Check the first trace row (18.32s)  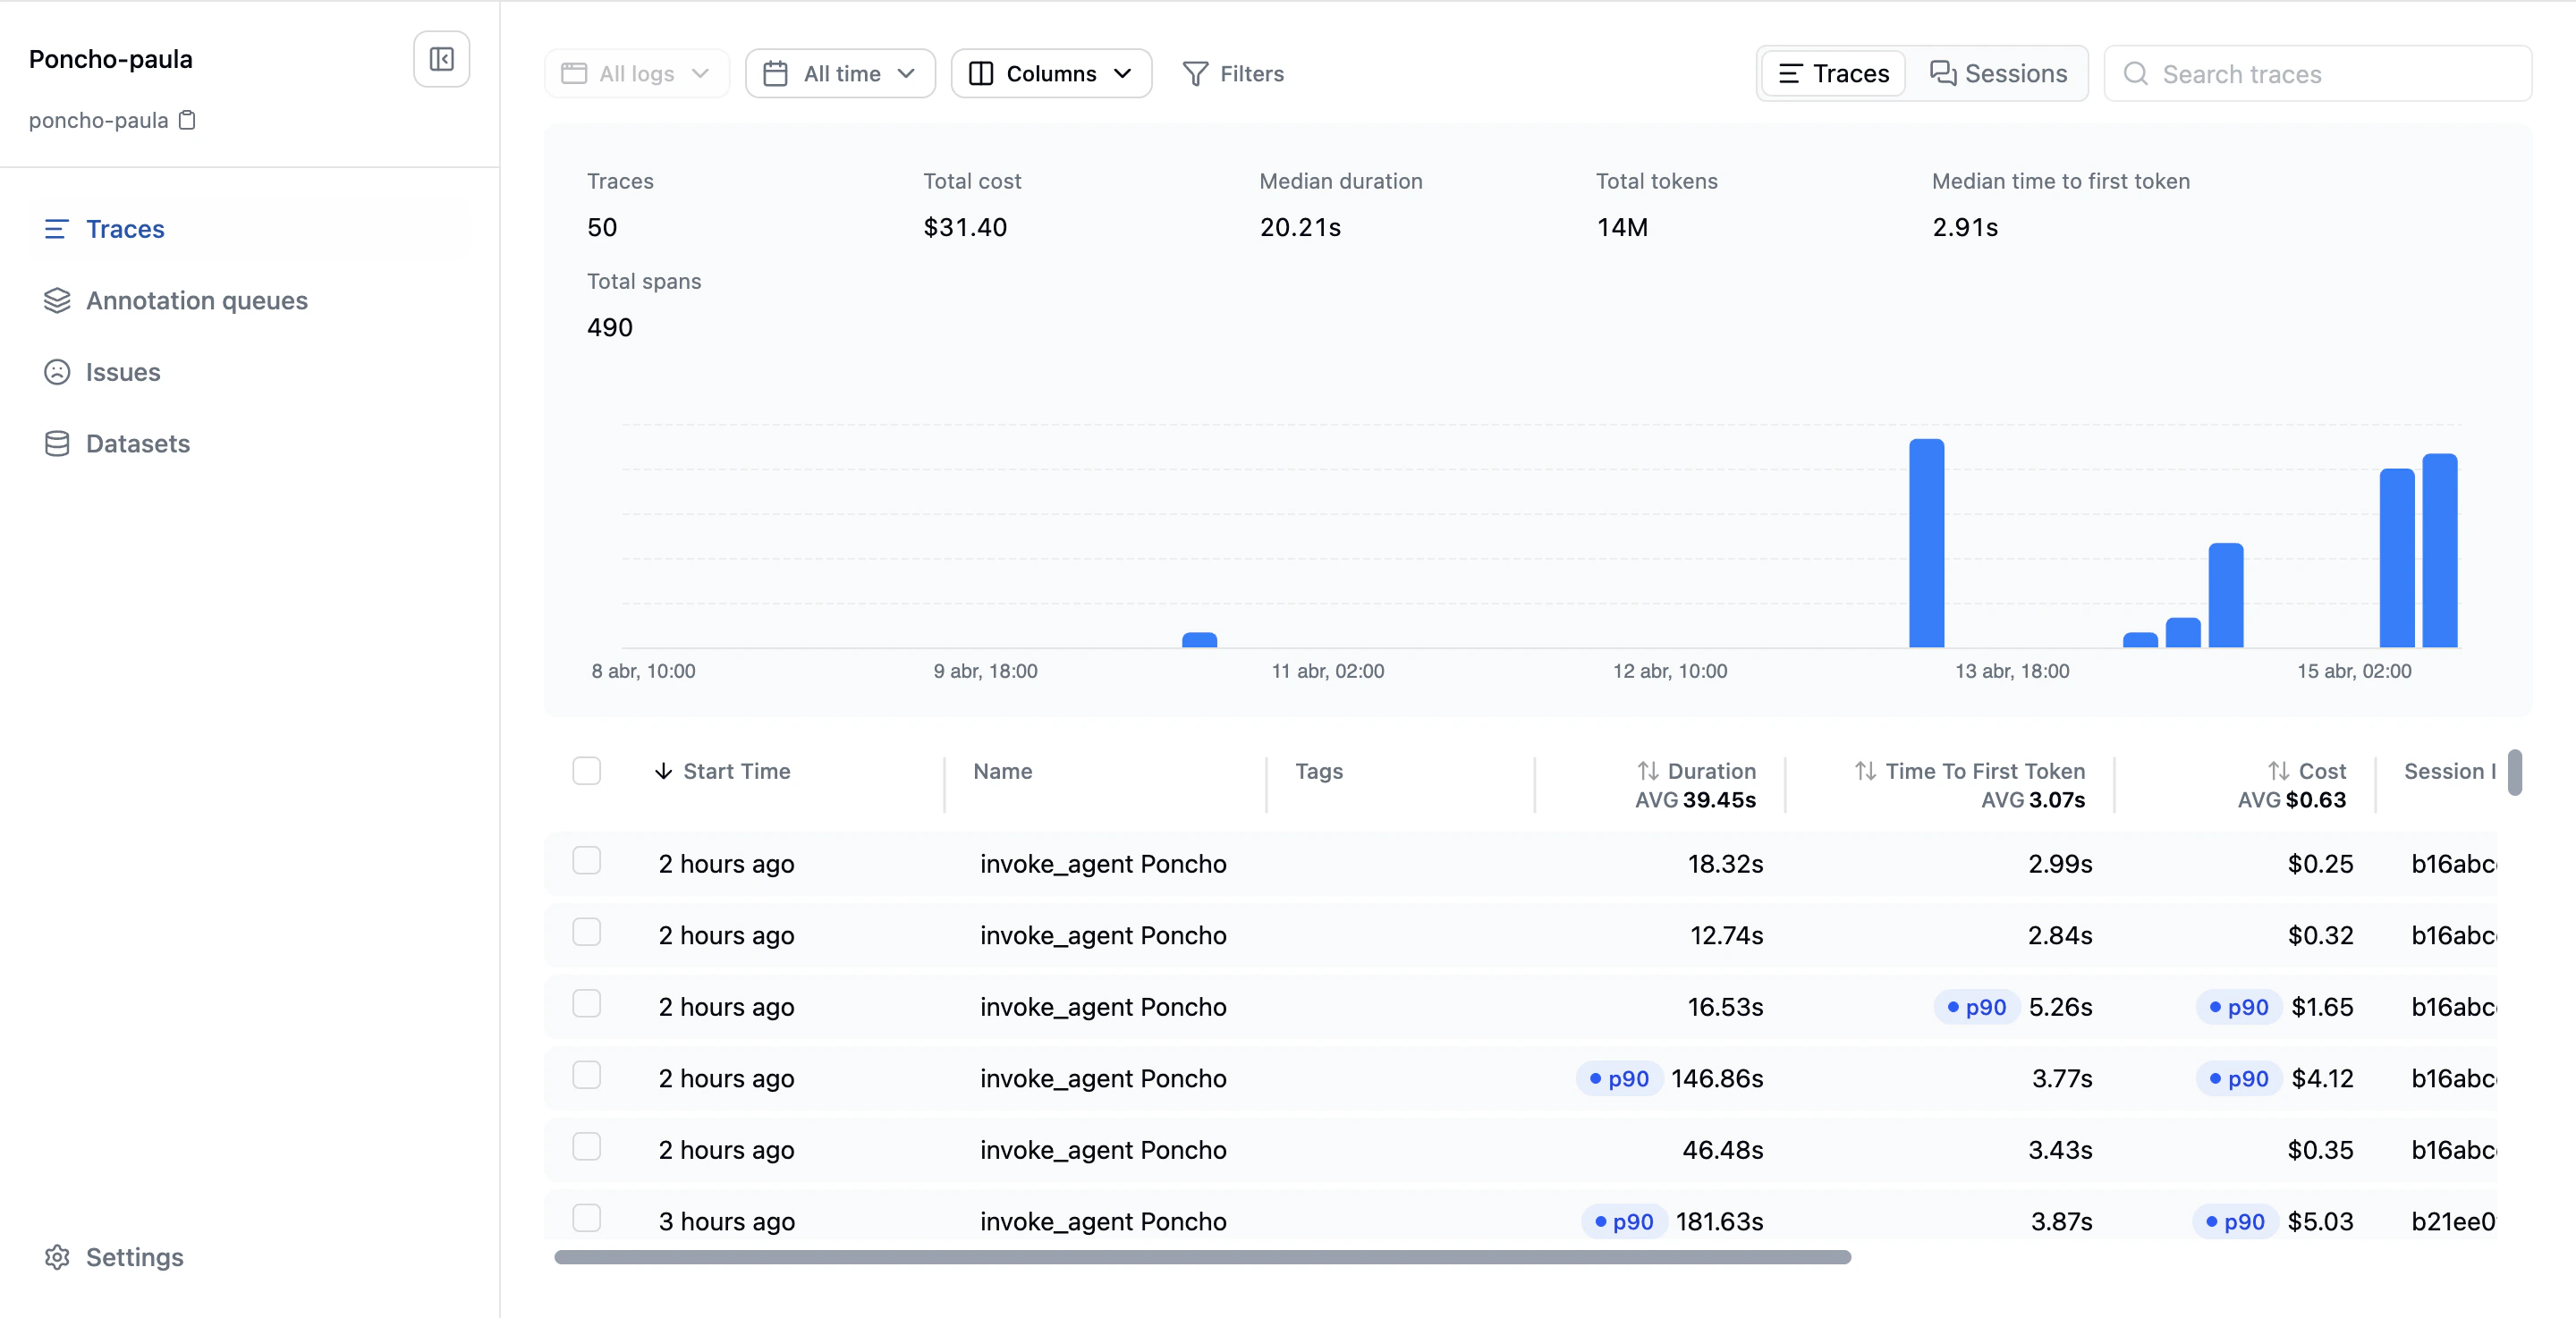(x=587, y=861)
